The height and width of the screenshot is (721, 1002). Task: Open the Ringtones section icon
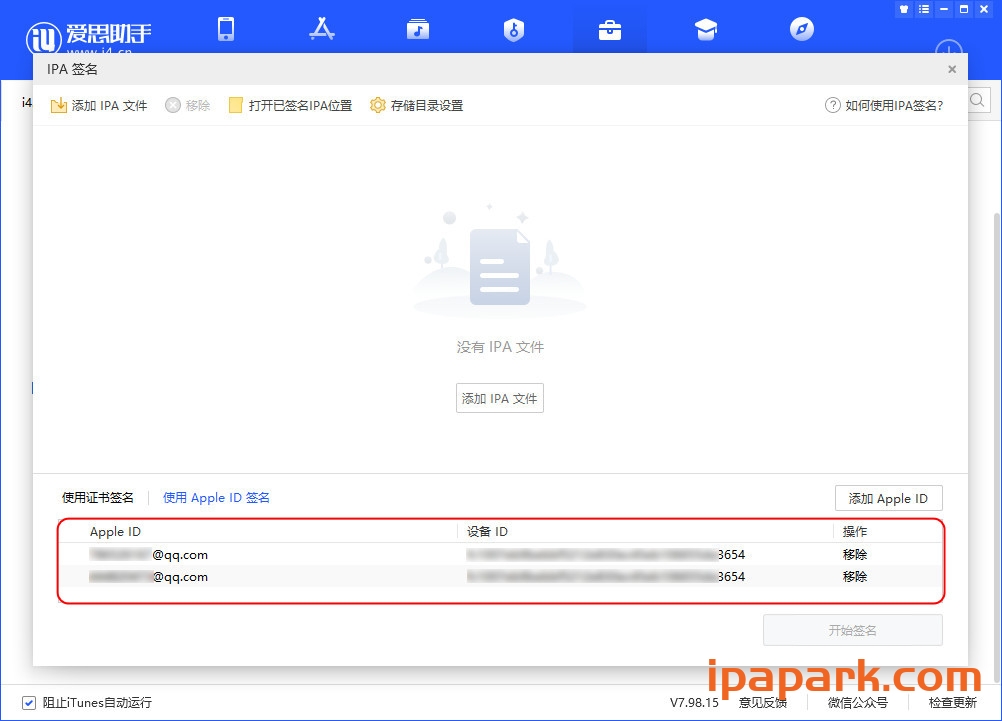(x=418, y=29)
